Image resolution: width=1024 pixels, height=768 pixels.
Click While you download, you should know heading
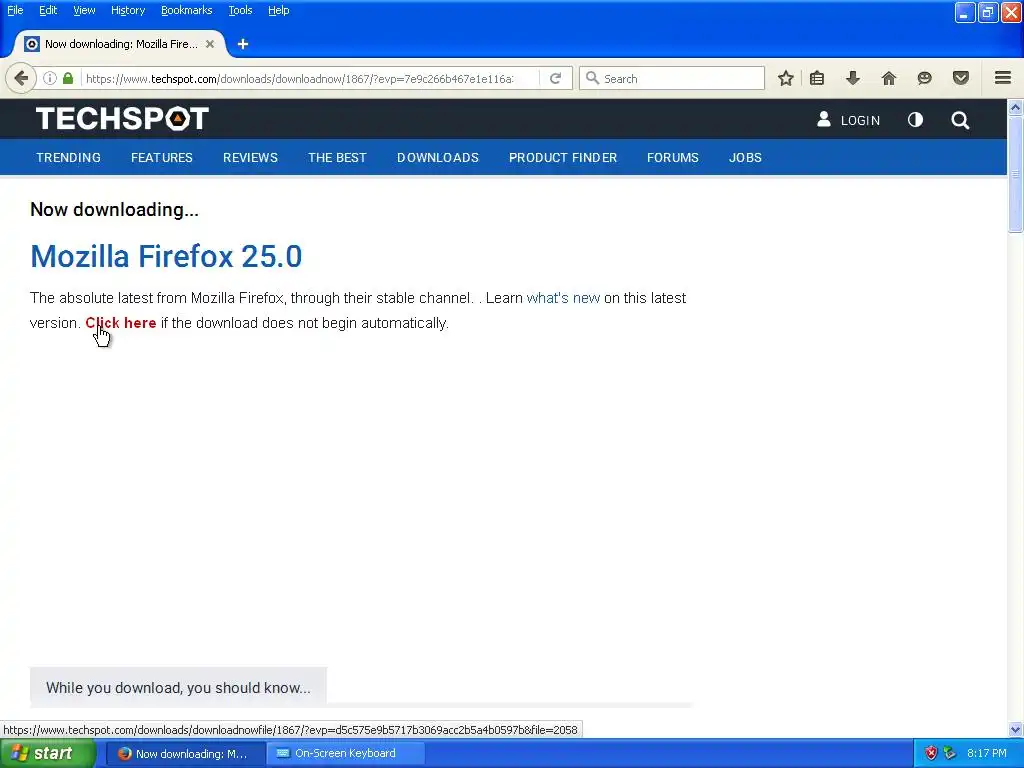pos(178,688)
